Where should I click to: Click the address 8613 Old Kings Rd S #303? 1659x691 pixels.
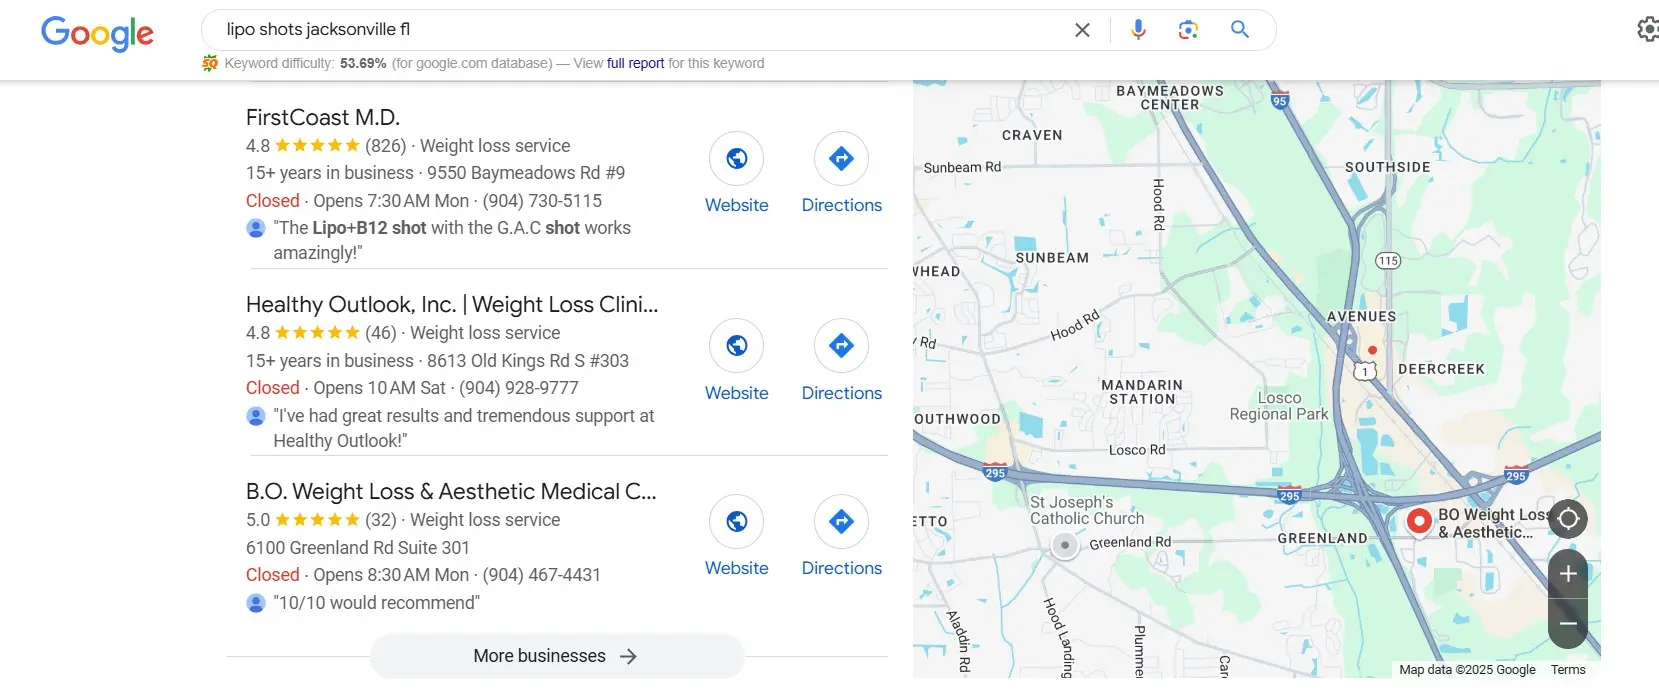click(528, 361)
